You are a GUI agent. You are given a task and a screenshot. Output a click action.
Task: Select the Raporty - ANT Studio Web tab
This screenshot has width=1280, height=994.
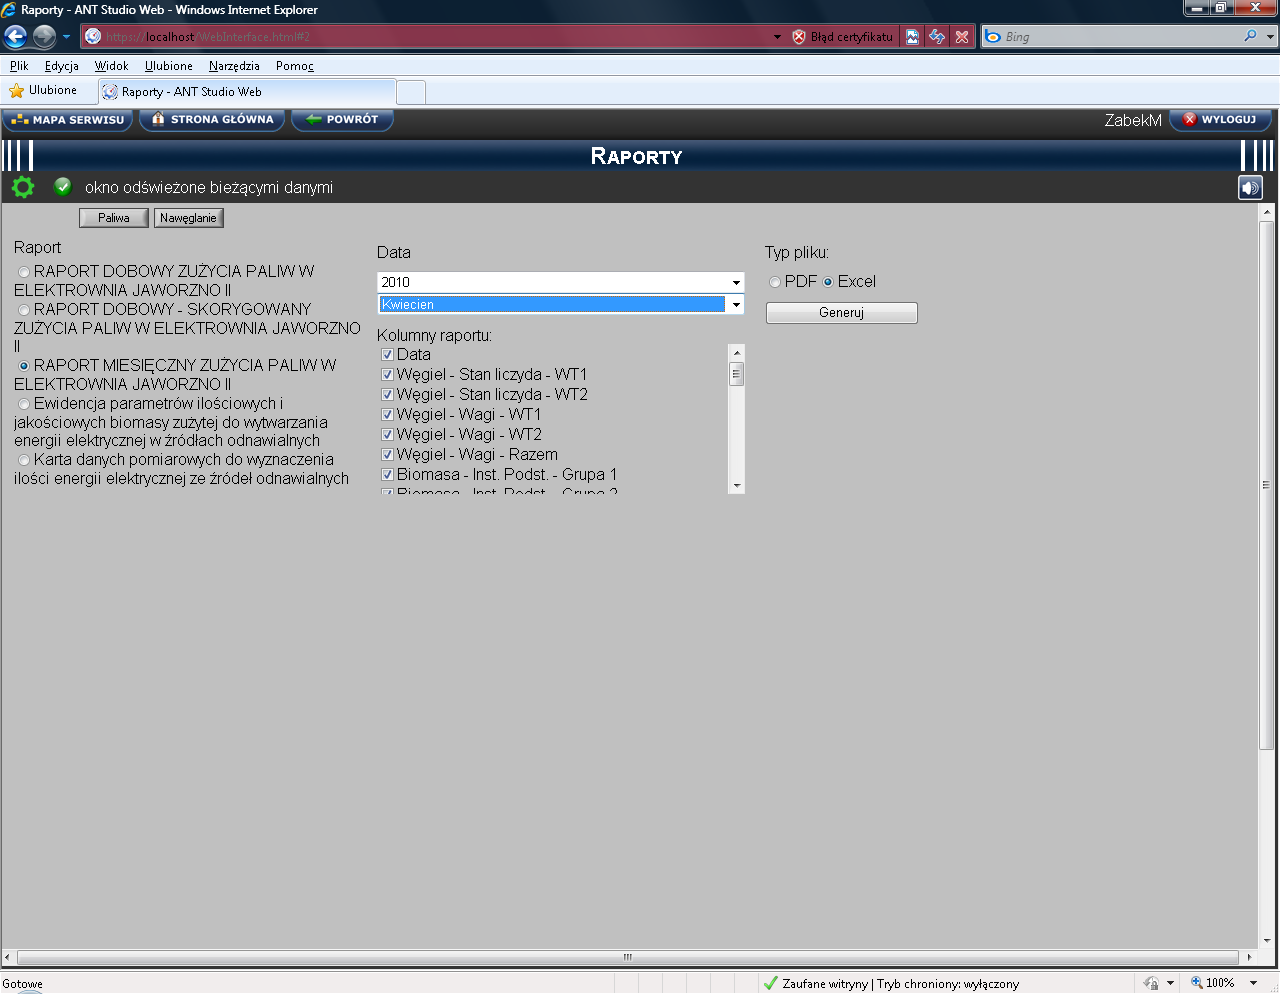[247, 92]
